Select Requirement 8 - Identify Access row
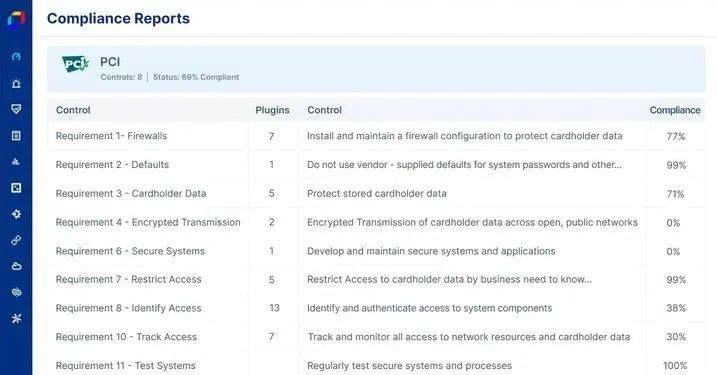The width and height of the screenshot is (717, 375). tap(376, 308)
